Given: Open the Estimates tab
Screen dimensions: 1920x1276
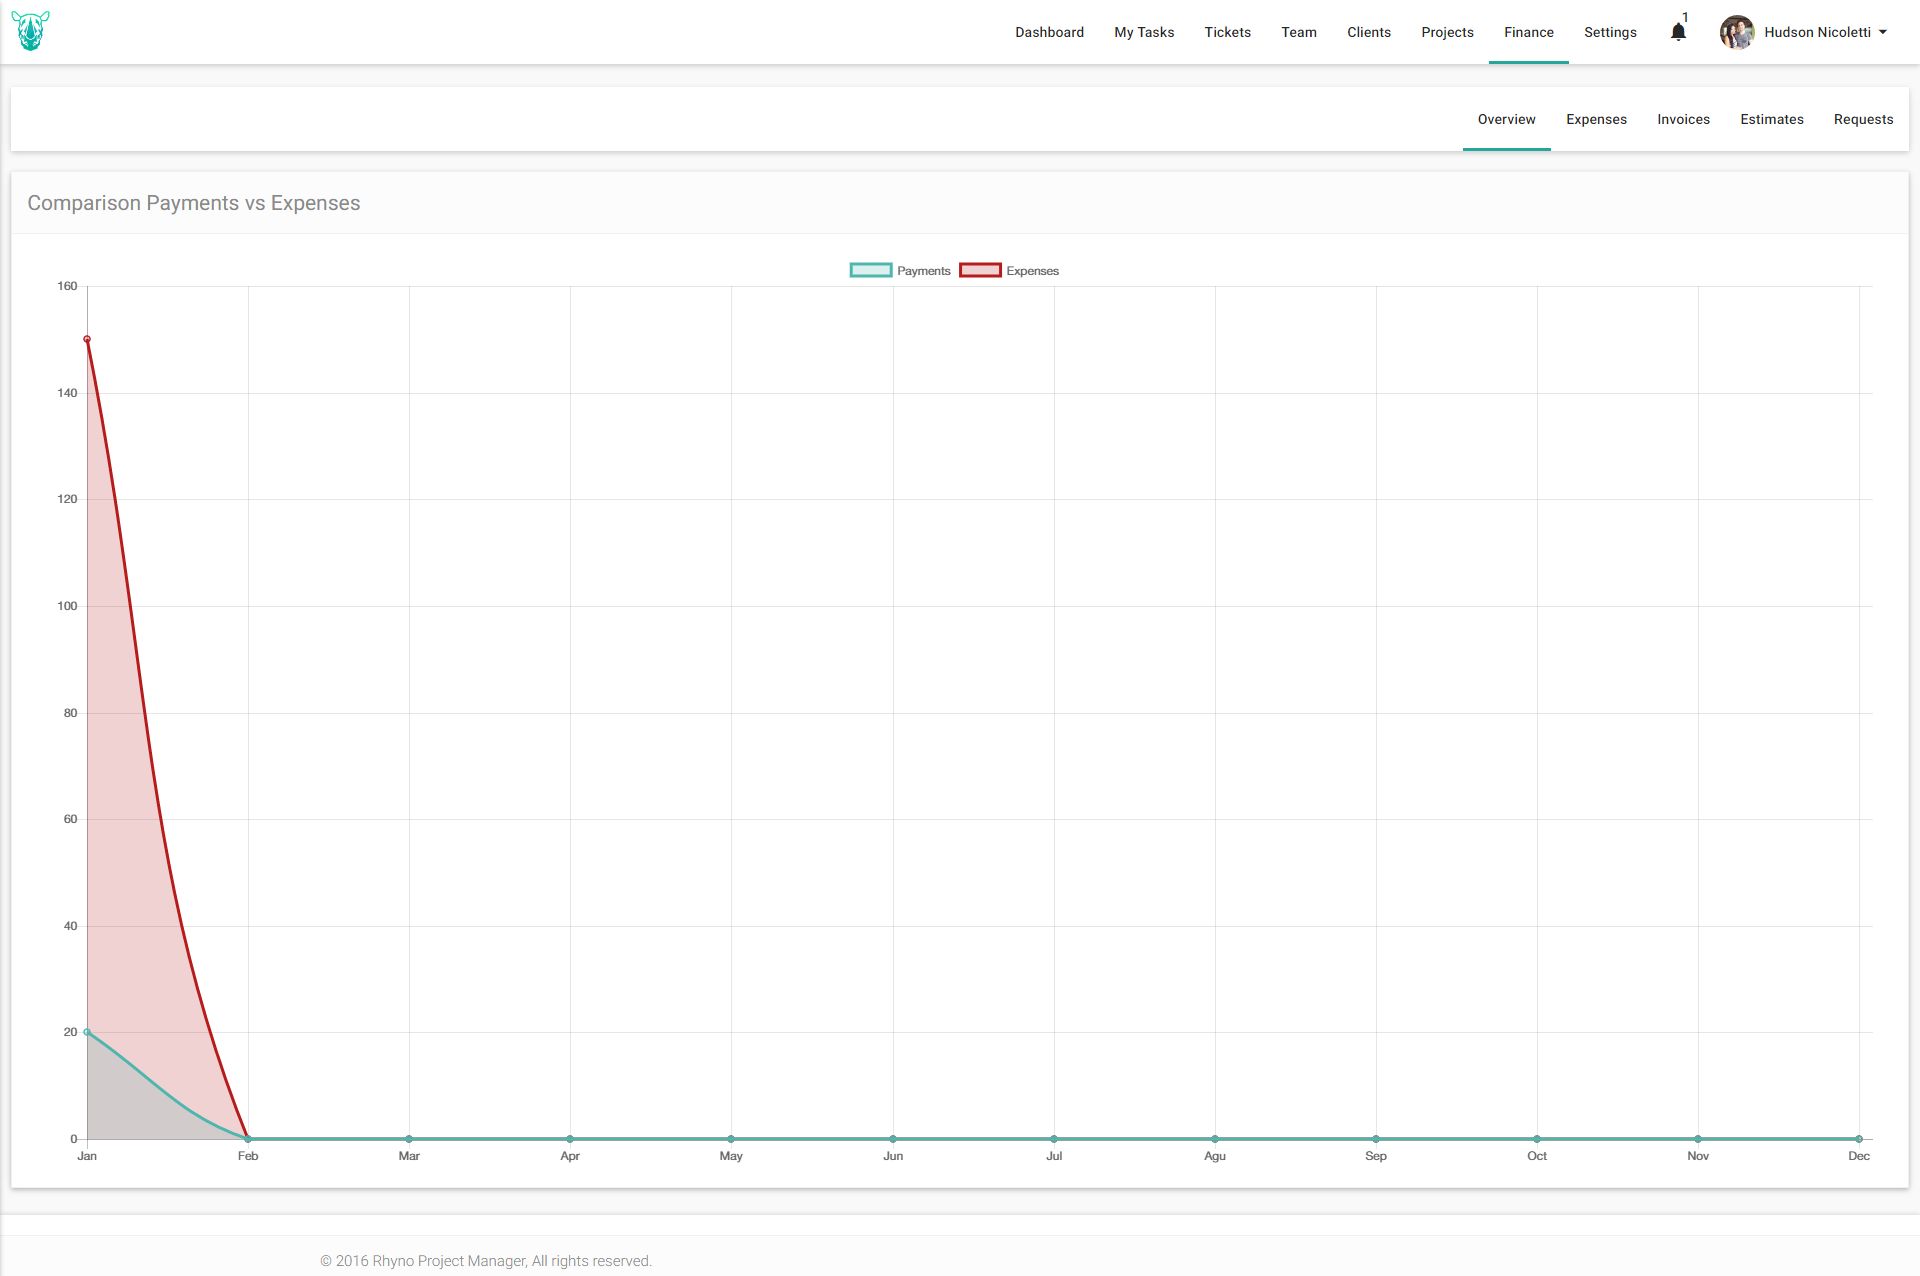Looking at the screenshot, I should [x=1771, y=119].
